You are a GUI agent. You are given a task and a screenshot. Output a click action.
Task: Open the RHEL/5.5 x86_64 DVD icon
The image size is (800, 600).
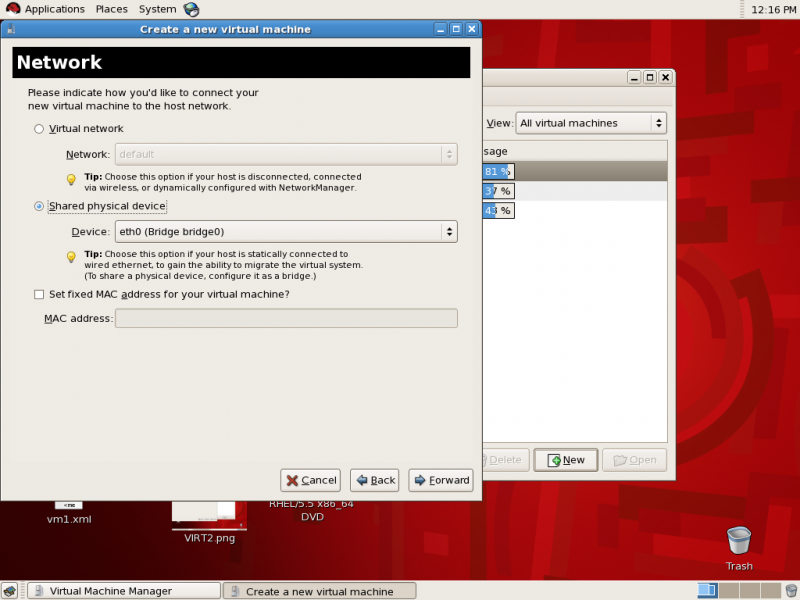pos(312,510)
